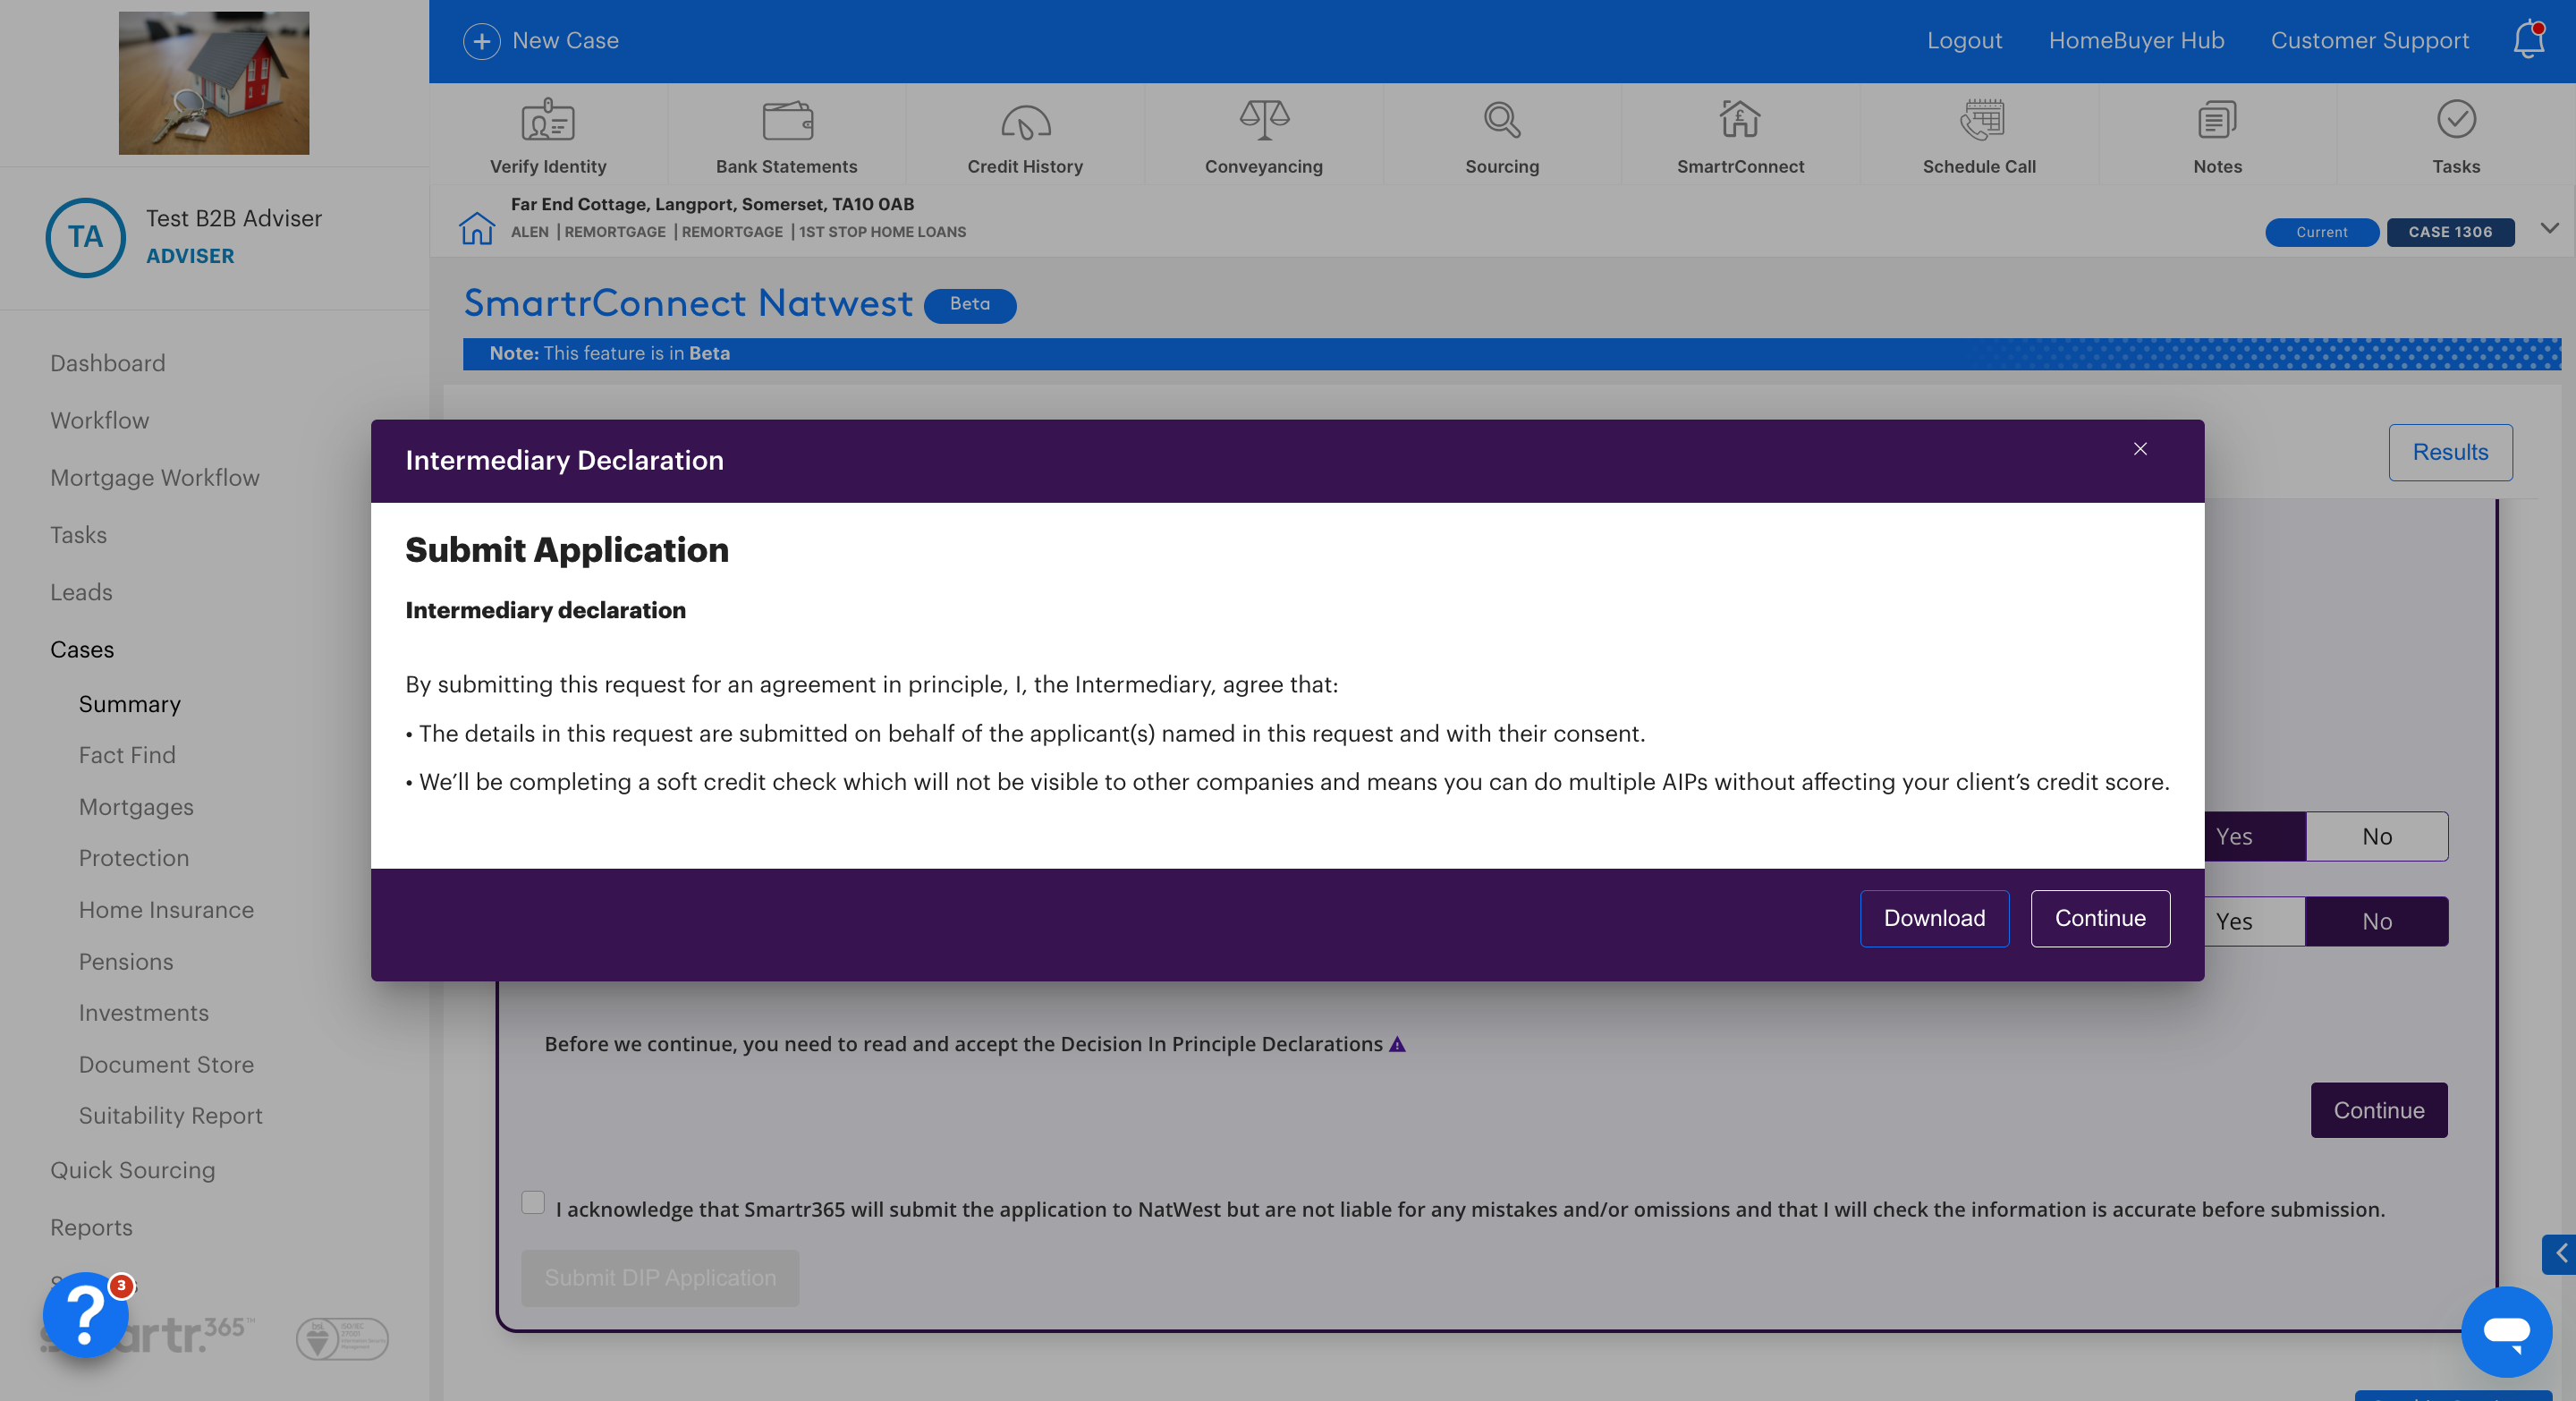Screen dimensions: 2576x1401
Task: Click the house icon beside case address
Action: click(x=476, y=228)
